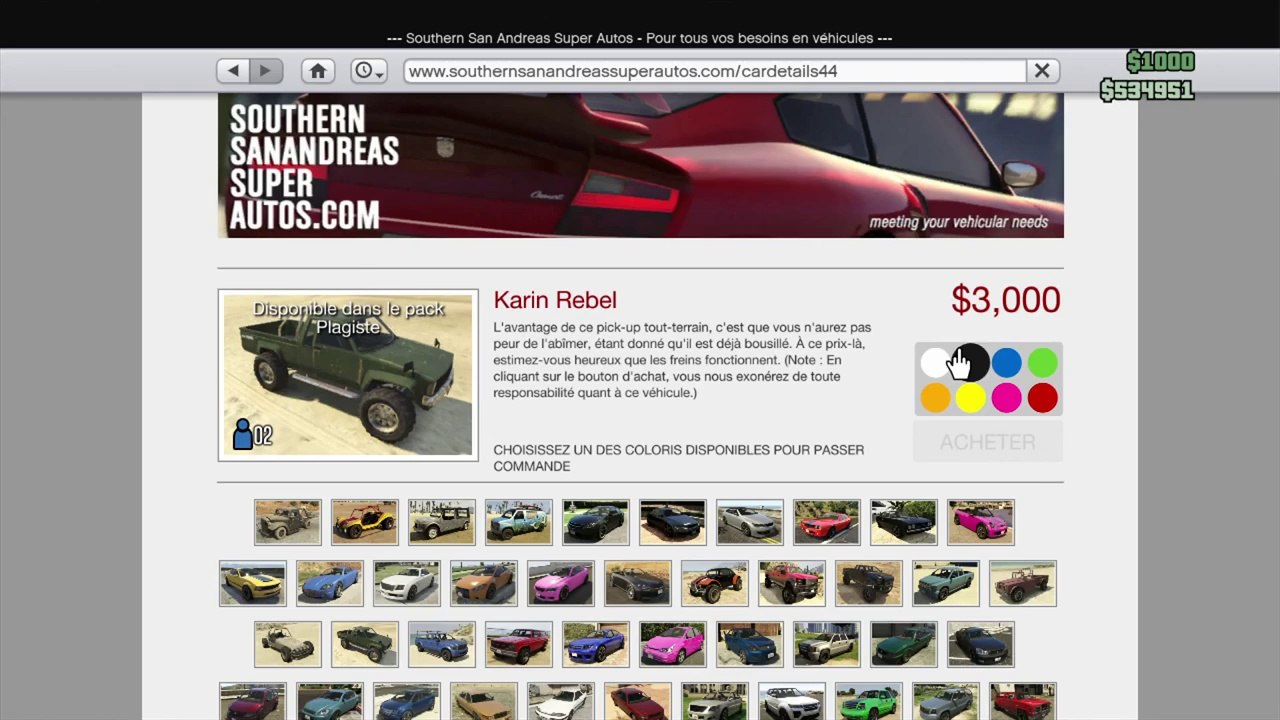Open the red muscle car thumbnail
Viewport: 1280px width, 720px height.
pos(827,522)
